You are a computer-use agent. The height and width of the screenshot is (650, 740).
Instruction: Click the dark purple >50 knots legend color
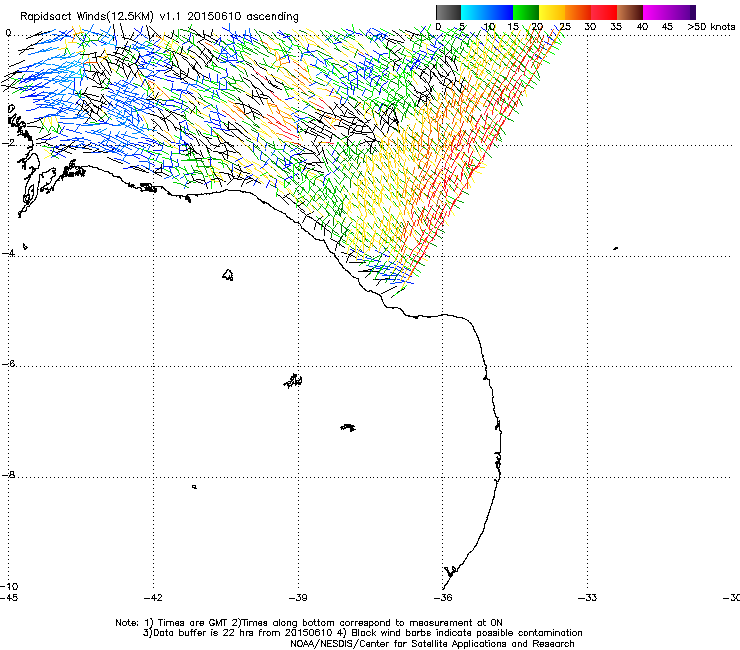(x=693, y=12)
